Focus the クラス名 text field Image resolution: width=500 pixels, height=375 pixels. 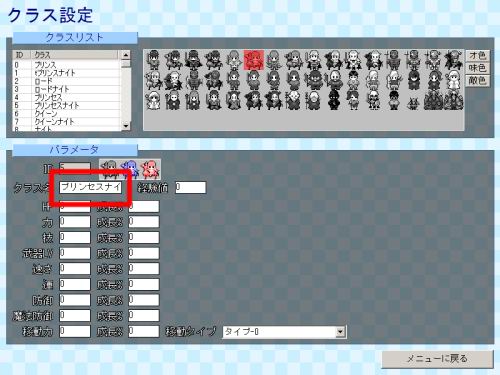tap(91, 187)
